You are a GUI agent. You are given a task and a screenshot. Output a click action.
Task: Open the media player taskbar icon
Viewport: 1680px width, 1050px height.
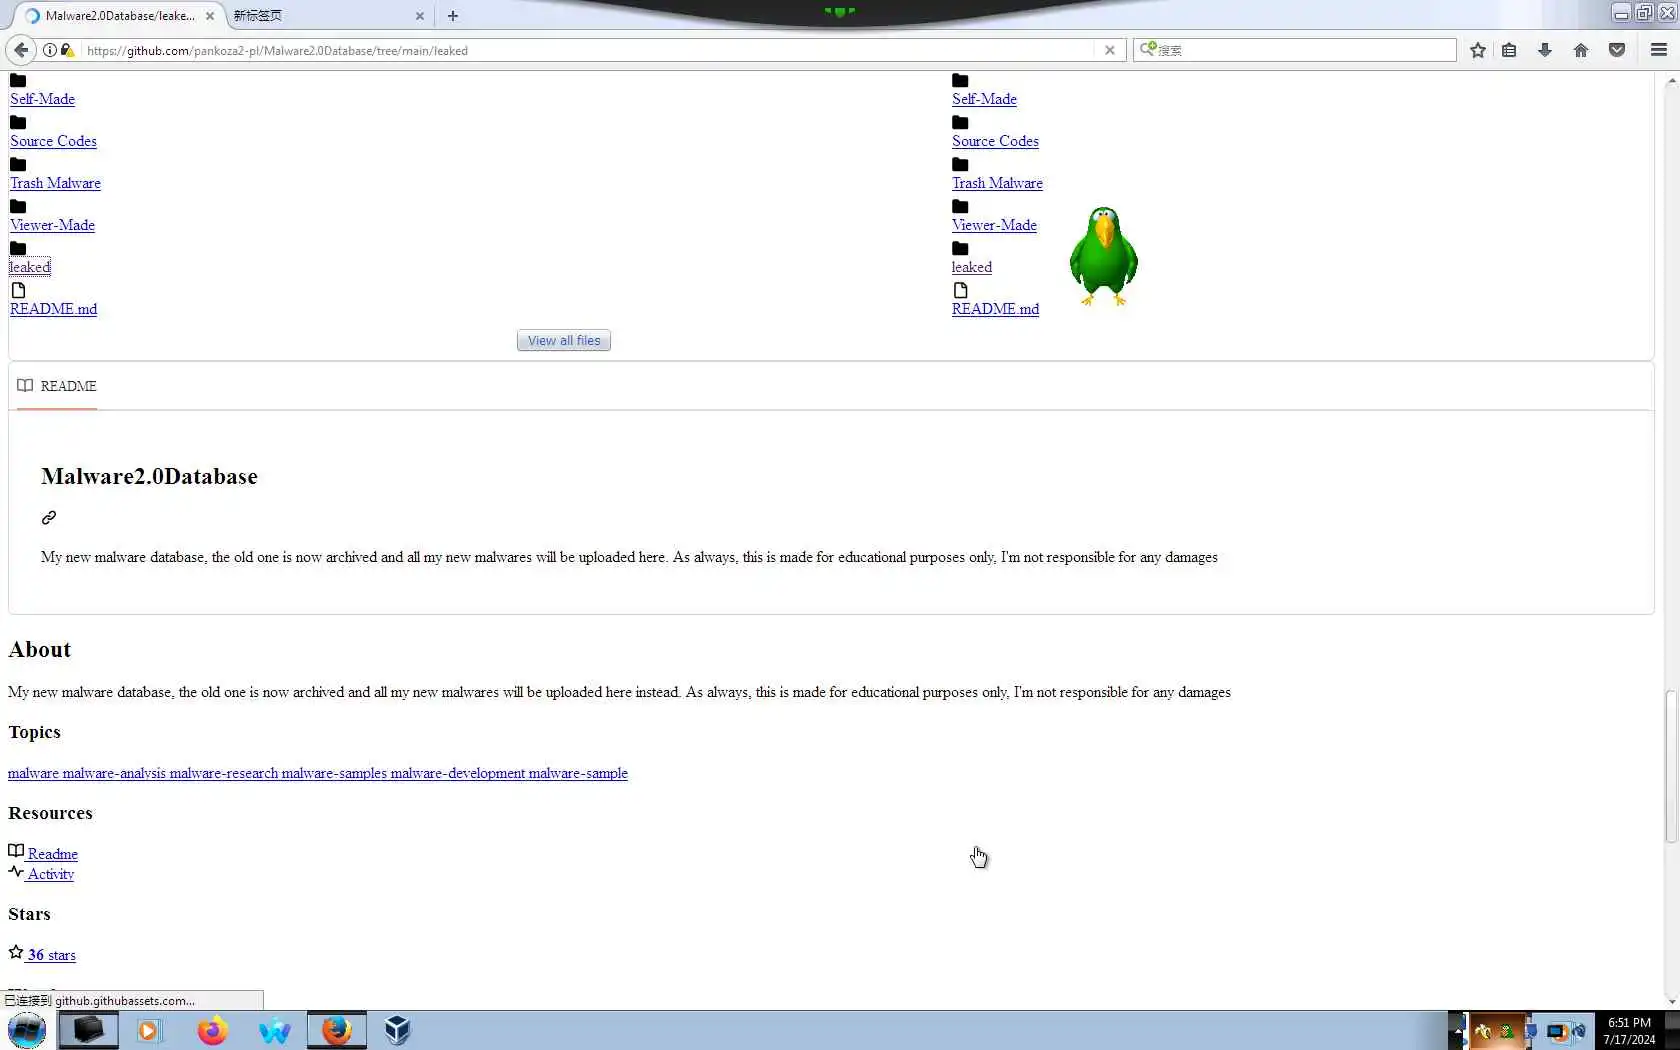pyautogui.click(x=148, y=1030)
